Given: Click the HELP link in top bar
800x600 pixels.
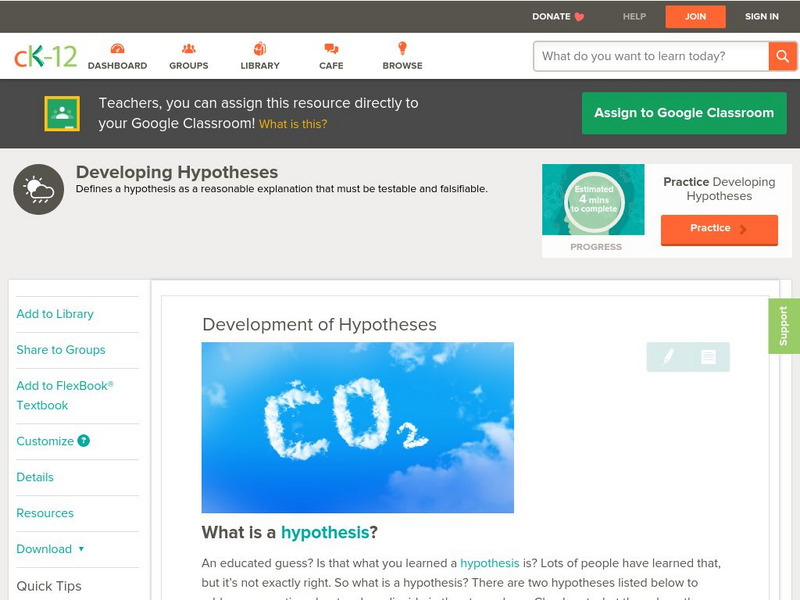Looking at the screenshot, I should coord(634,17).
